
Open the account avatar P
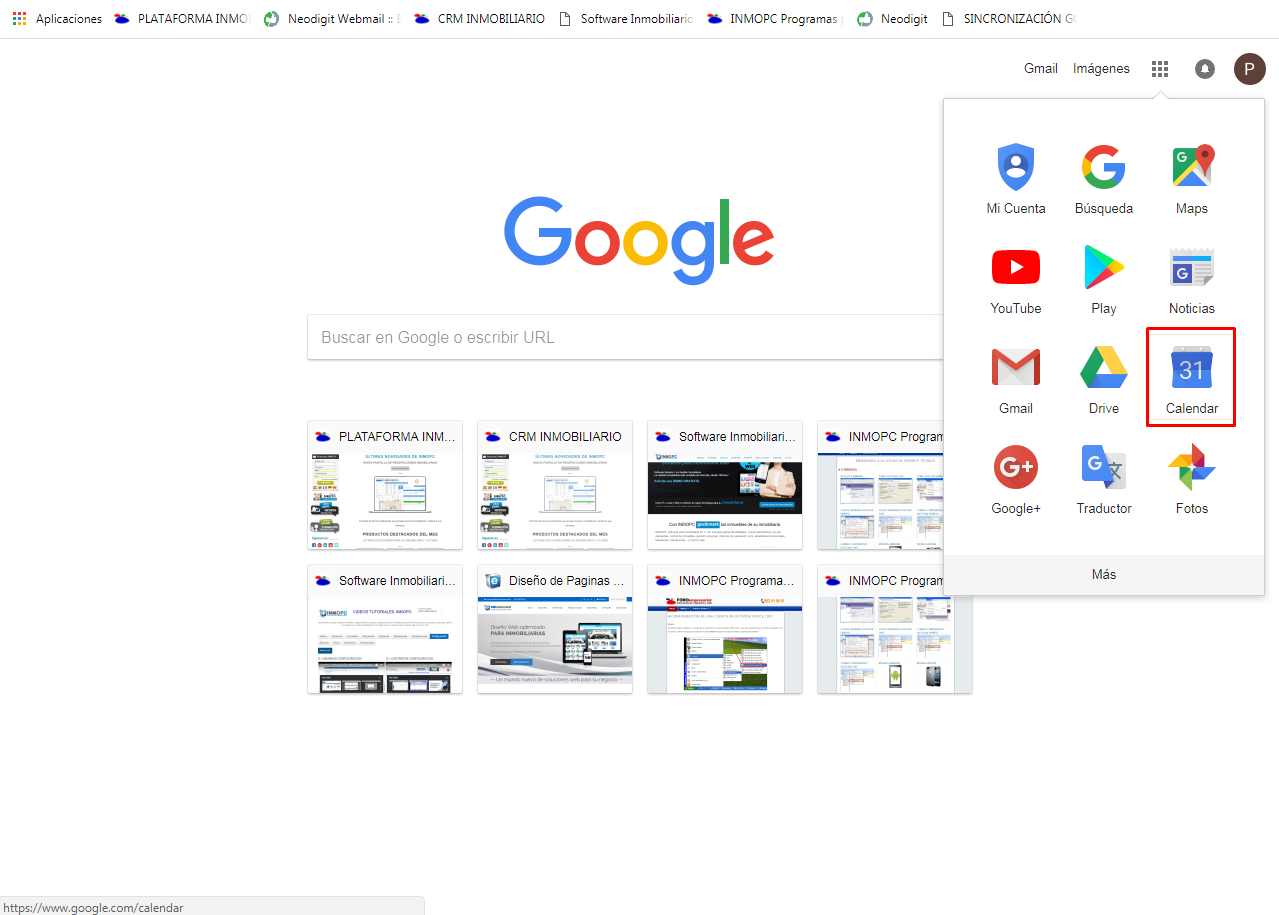click(x=1249, y=69)
